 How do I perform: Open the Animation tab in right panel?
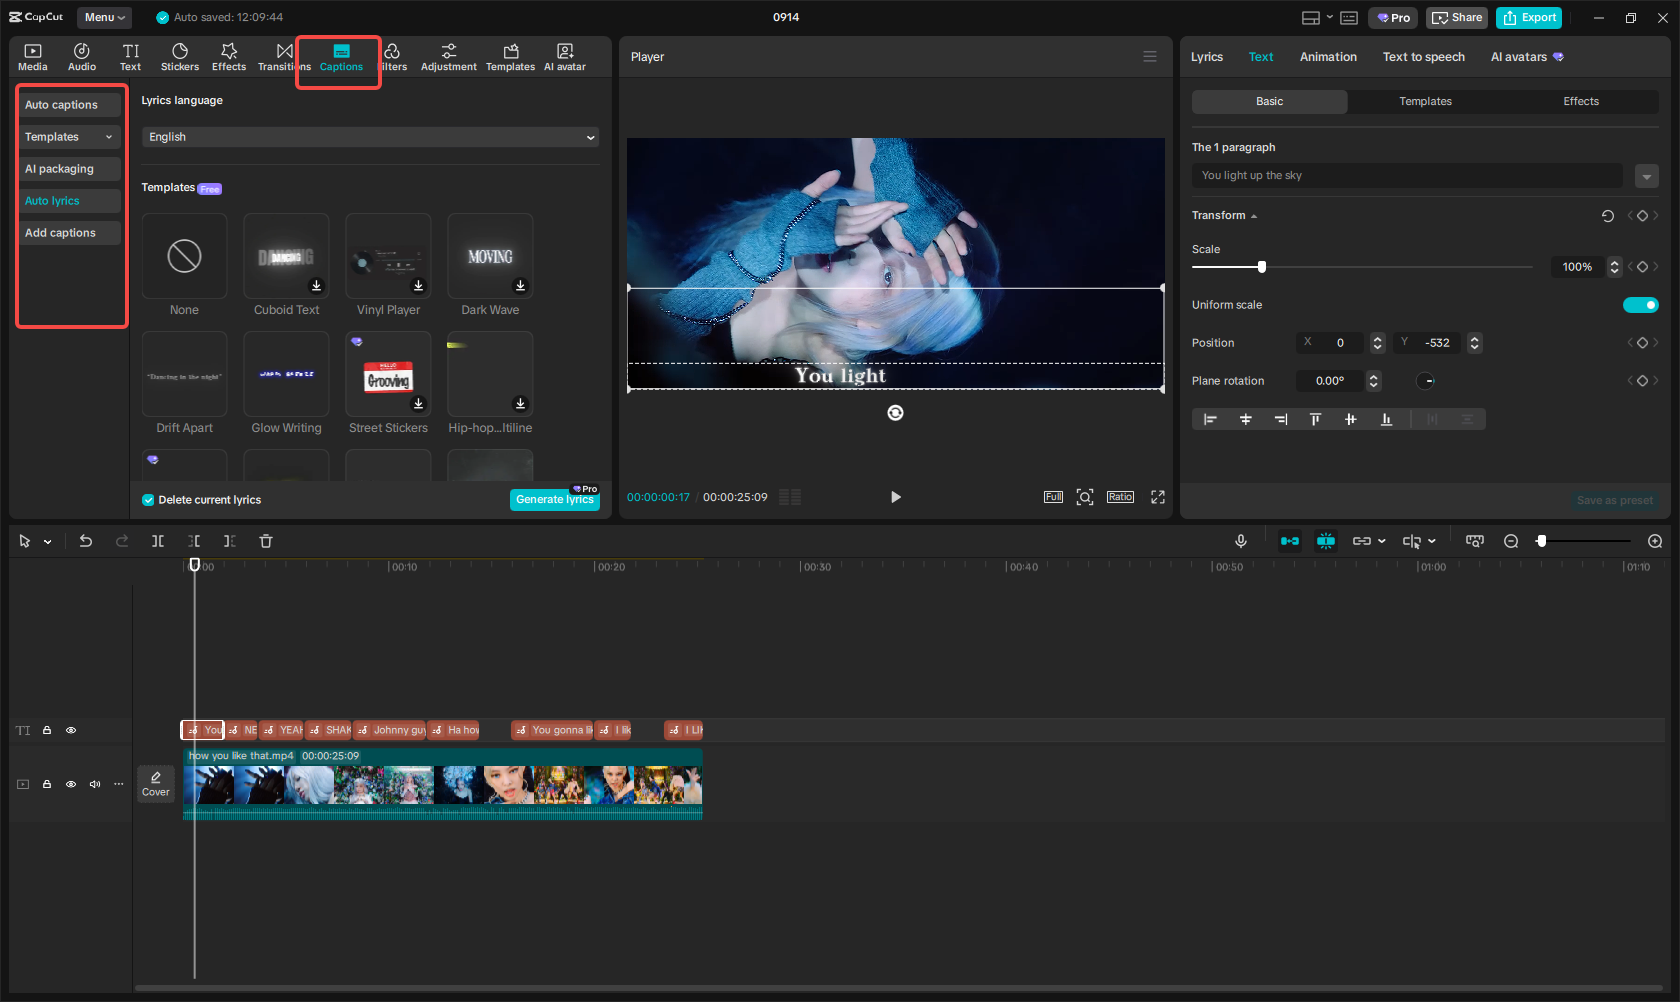[x=1328, y=57]
